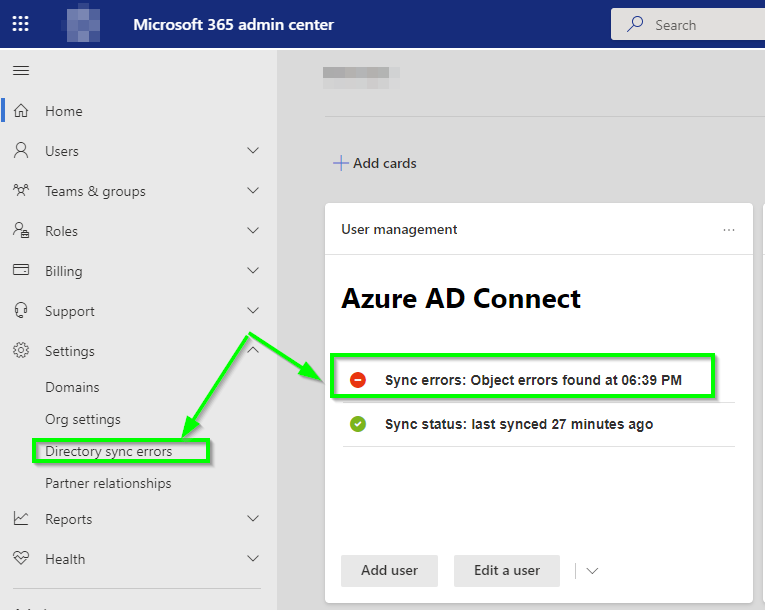
Task: Select the Teams & groups label
Action: [96, 191]
